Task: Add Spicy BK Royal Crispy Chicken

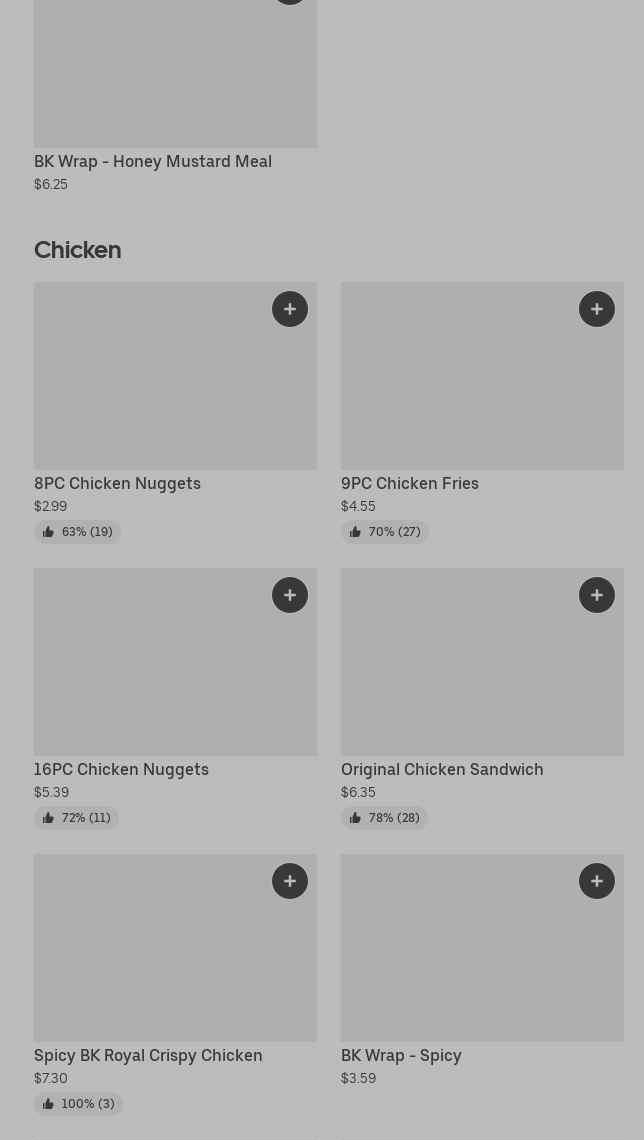Action: tap(290, 881)
